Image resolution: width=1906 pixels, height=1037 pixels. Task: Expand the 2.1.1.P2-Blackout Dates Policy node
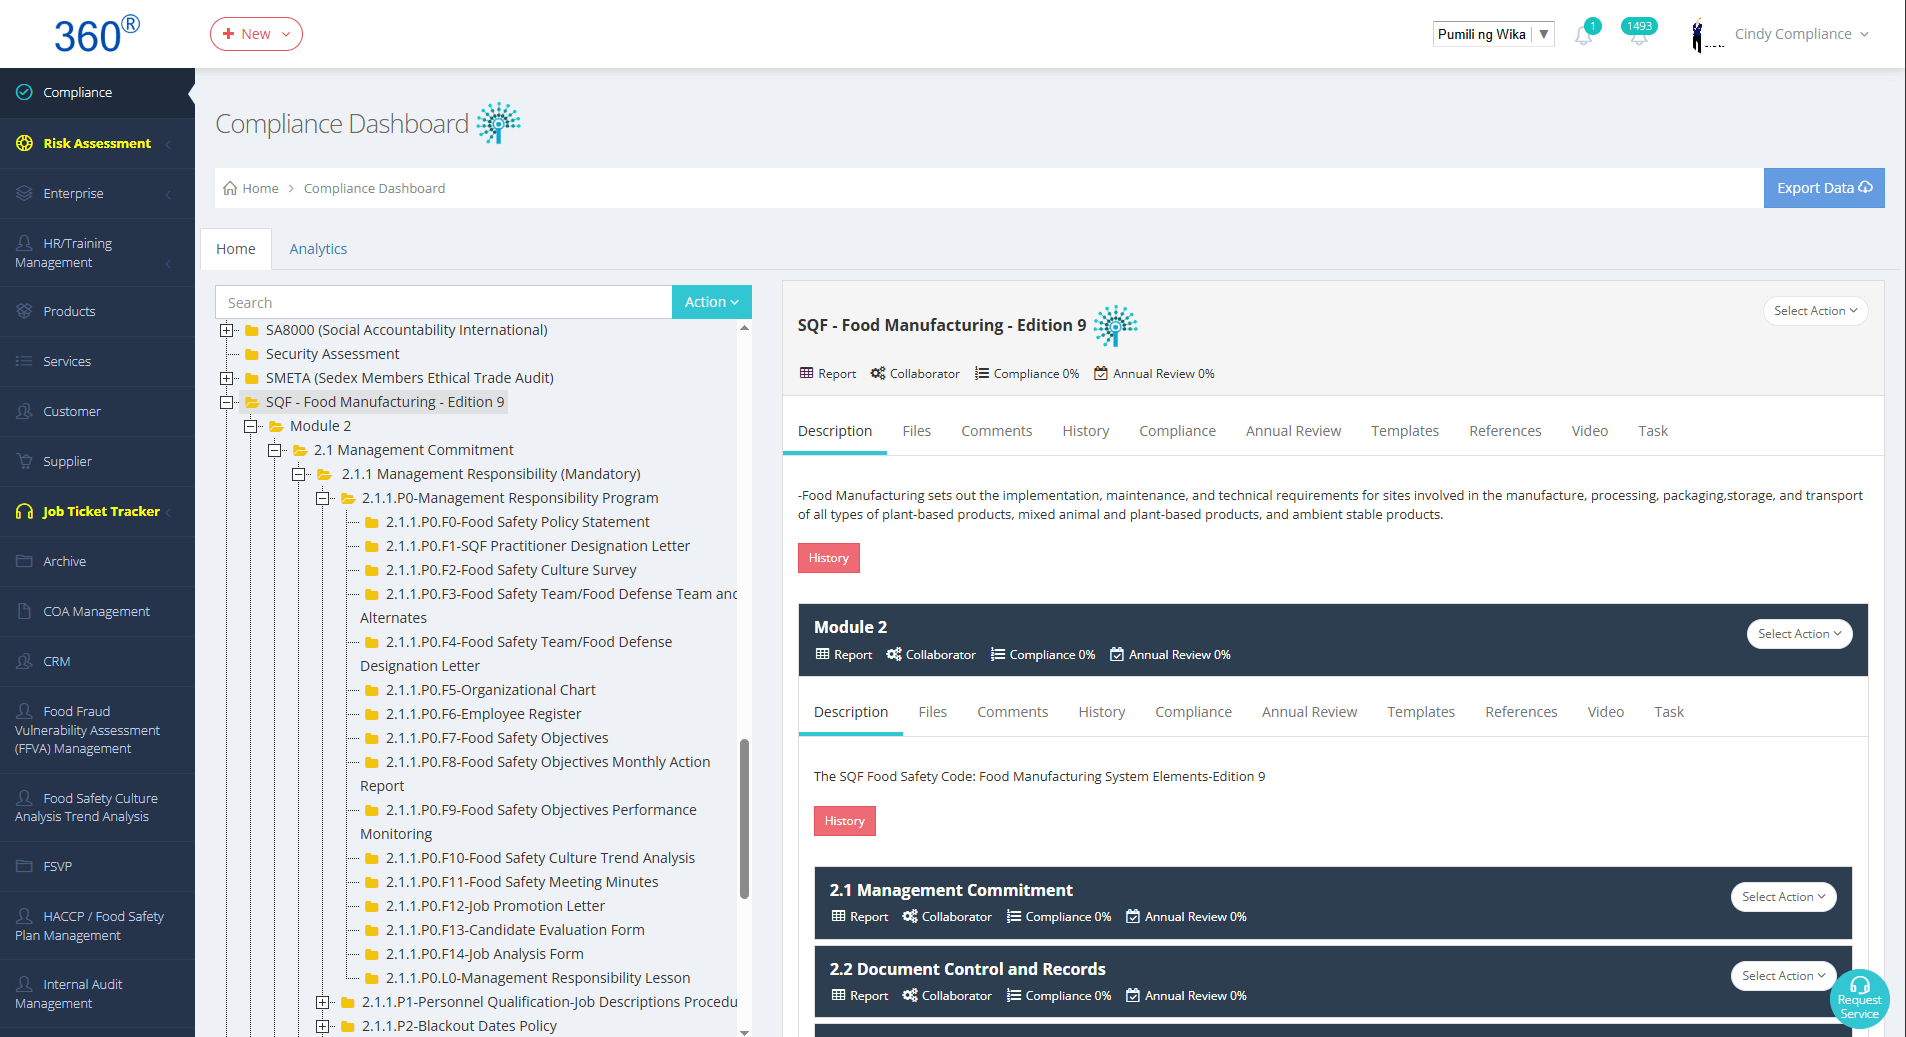coord(323,1026)
